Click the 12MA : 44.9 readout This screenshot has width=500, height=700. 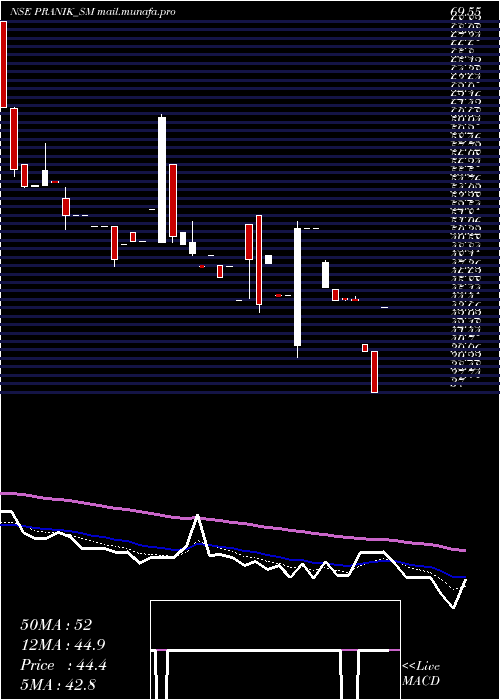click(63, 645)
